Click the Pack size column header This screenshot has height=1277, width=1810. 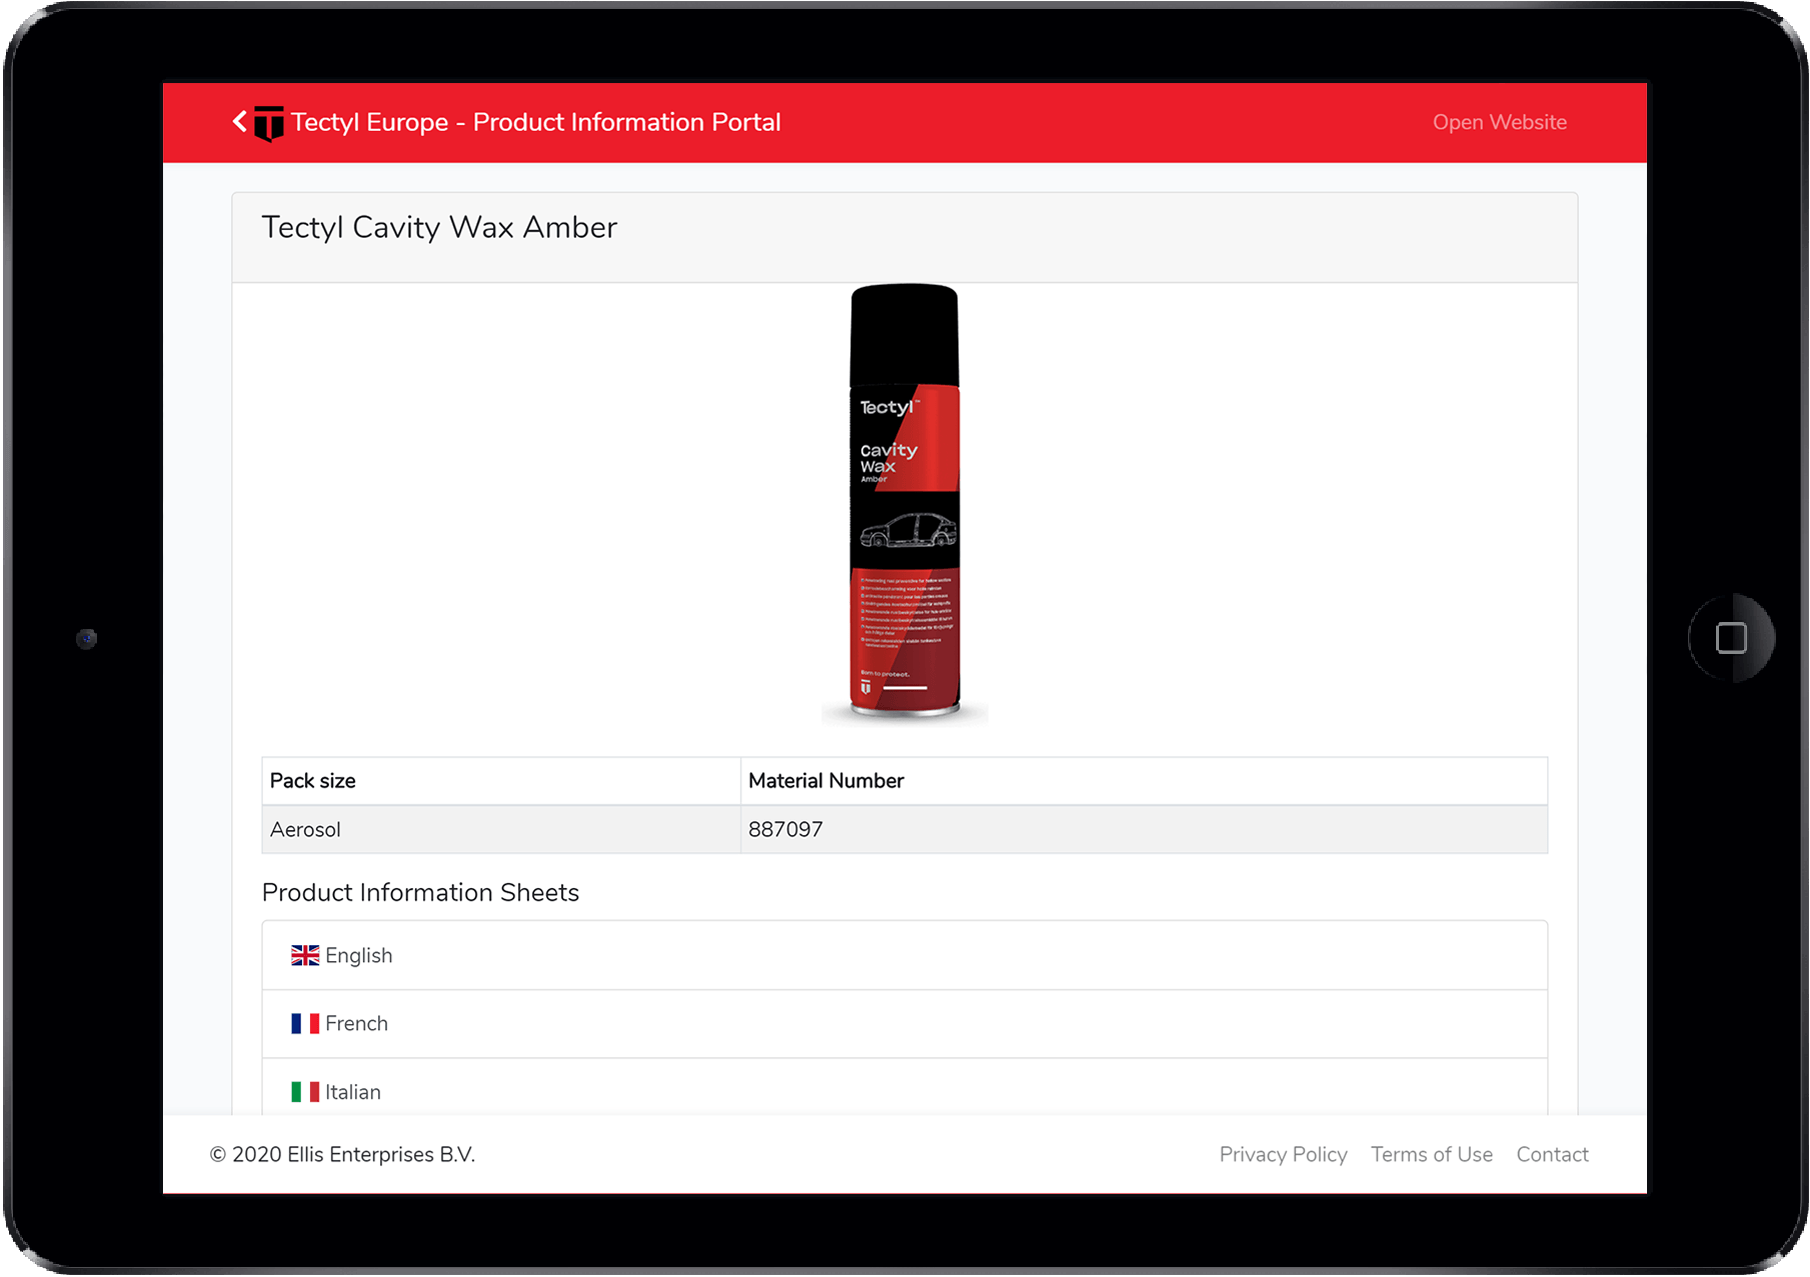[501, 781]
